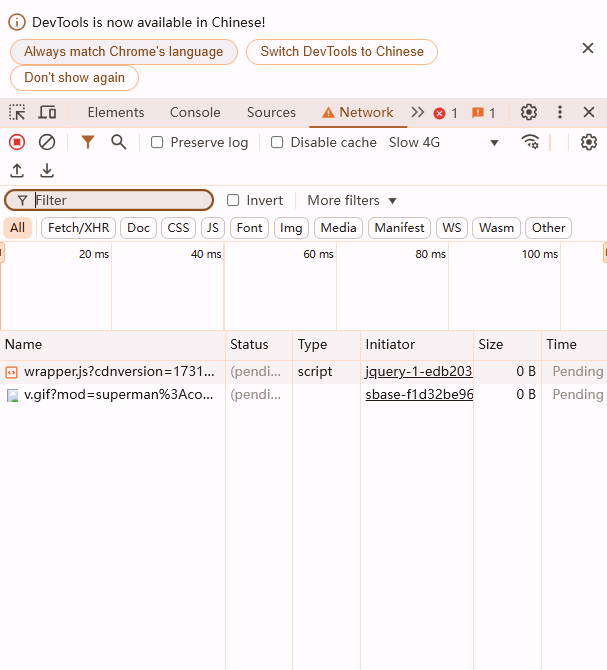Viewport: 607px width, 670px height.
Task: Select the v.gif?mod=superman request name
Action: (118, 394)
